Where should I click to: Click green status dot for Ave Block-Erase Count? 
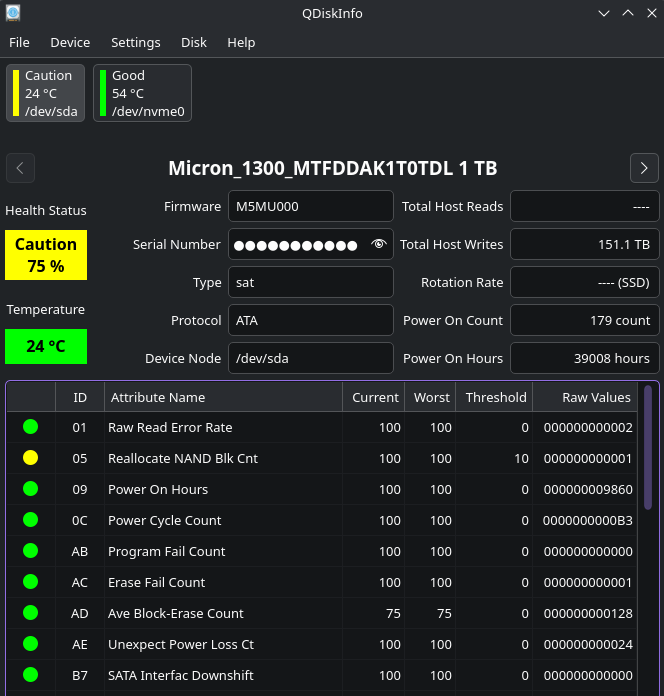pos(30,613)
